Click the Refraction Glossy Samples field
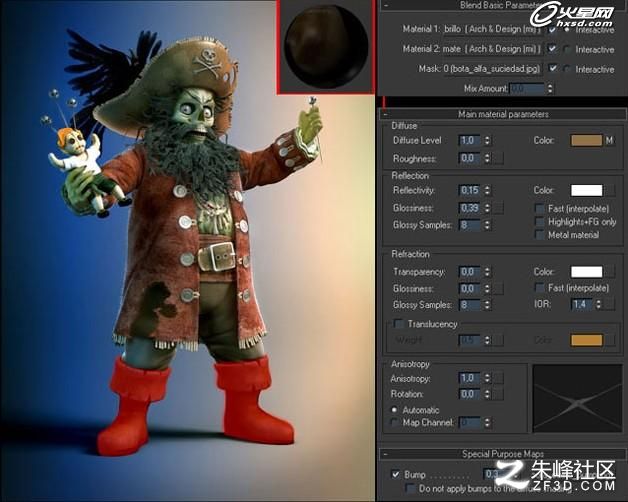This screenshot has height=502, width=628. [470, 304]
